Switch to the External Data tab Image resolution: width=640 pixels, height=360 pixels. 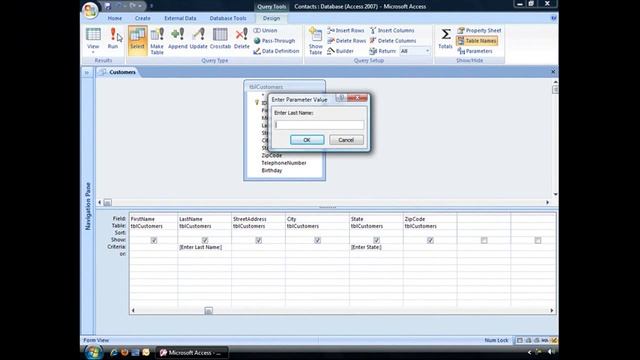(180, 18)
